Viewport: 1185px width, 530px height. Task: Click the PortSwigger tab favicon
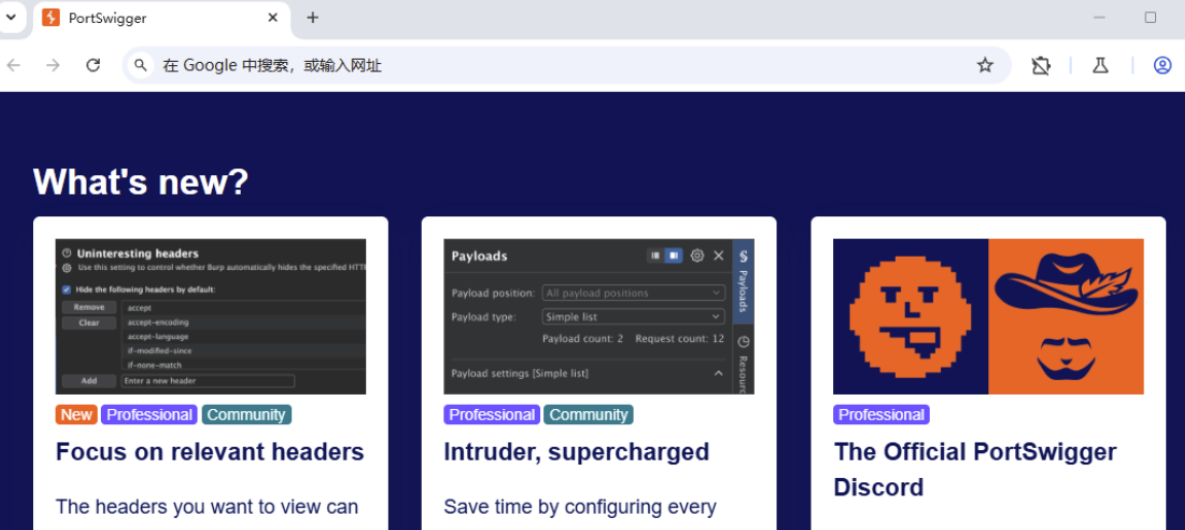(51, 18)
